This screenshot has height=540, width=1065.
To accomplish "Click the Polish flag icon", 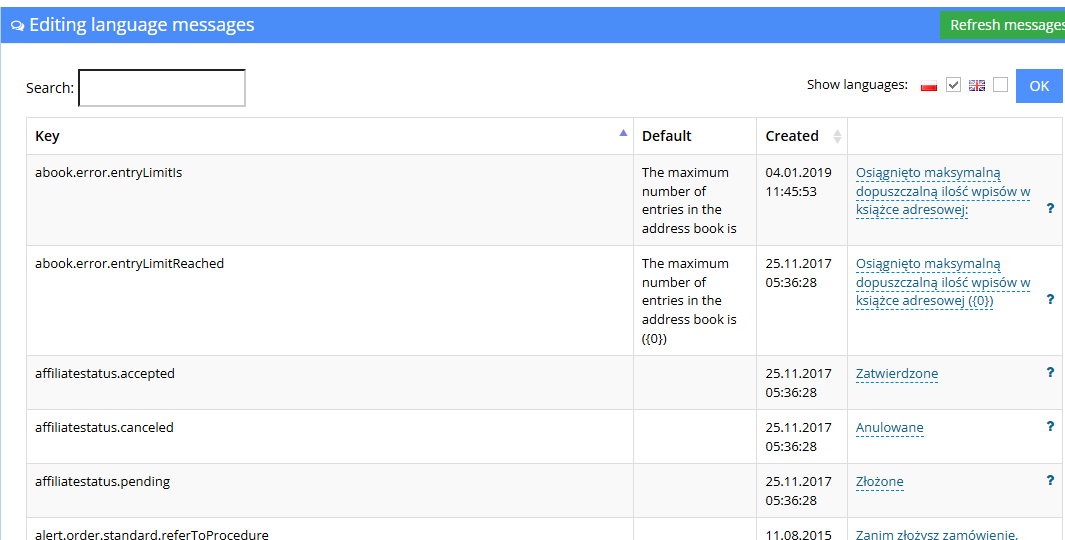I will click(929, 86).
